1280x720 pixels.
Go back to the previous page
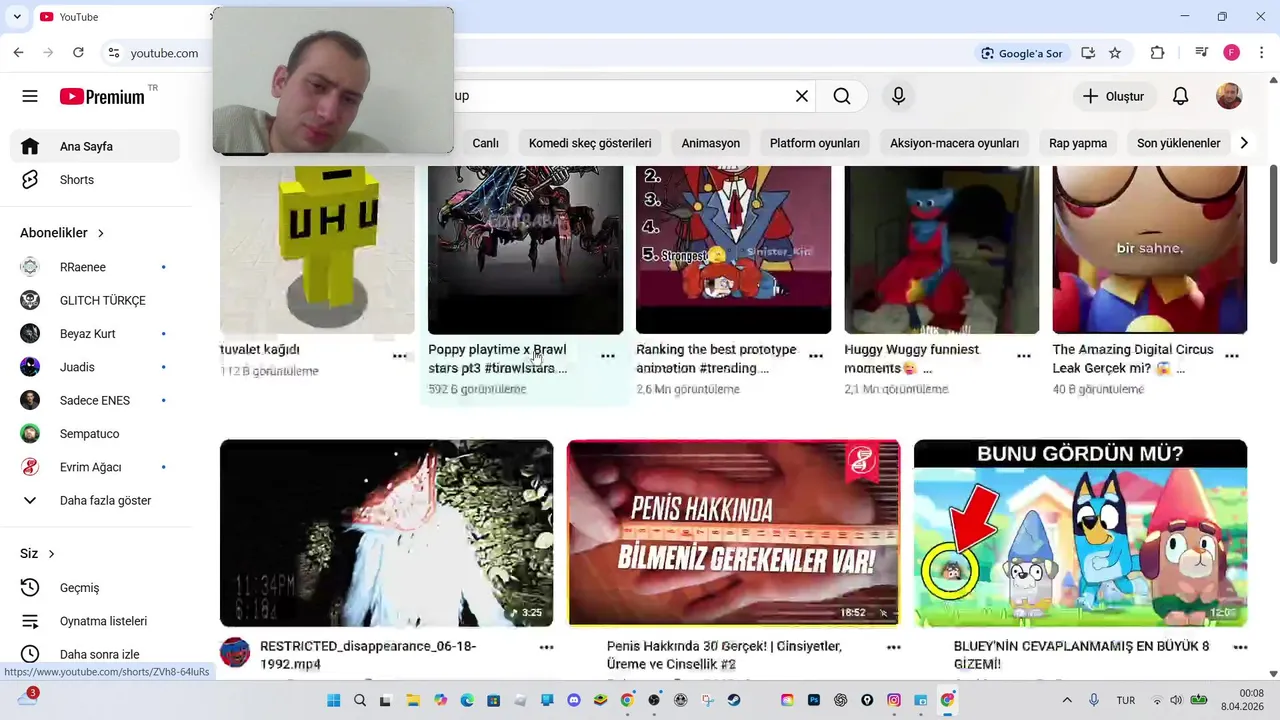pos(18,53)
